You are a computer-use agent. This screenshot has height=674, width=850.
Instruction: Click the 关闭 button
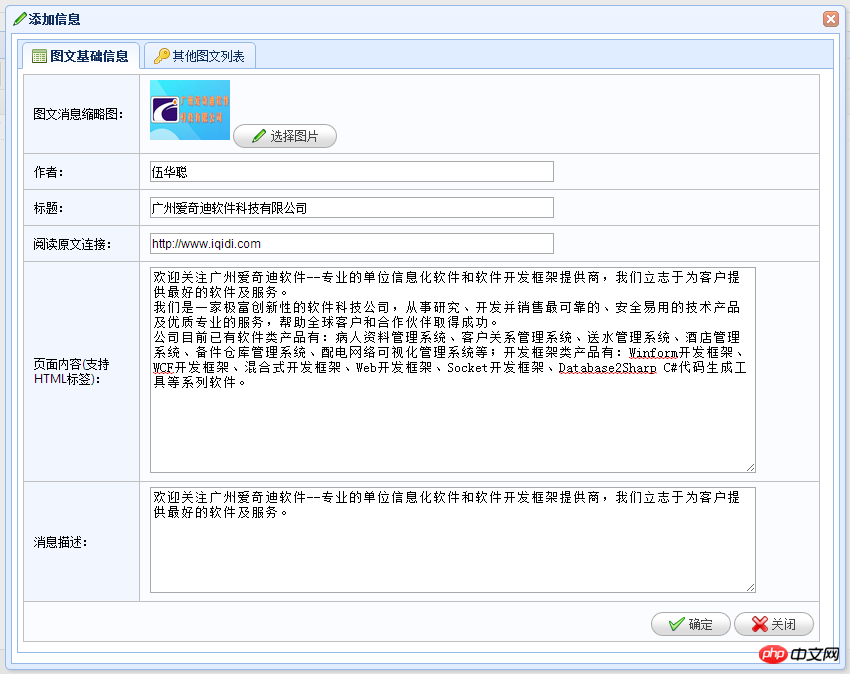pos(774,624)
